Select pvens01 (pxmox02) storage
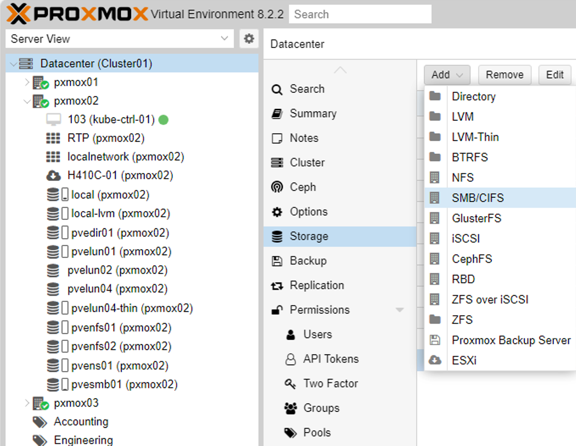Image resolution: width=576 pixels, height=446 pixels. point(132,366)
